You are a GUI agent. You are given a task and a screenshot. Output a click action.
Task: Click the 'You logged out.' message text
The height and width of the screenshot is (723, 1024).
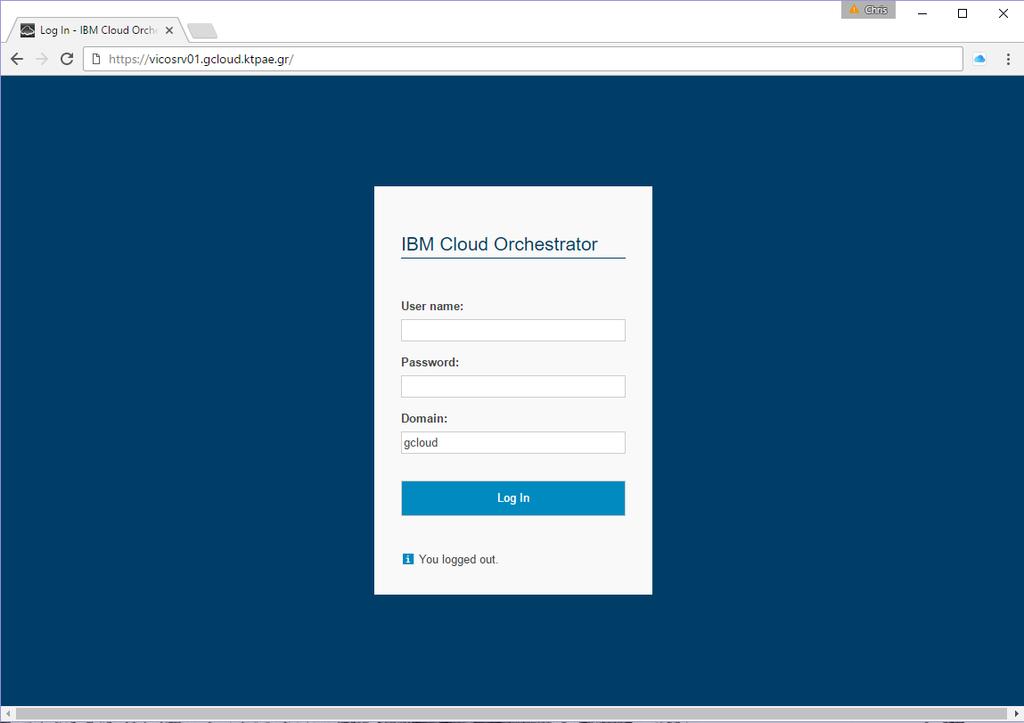click(458, 559)
